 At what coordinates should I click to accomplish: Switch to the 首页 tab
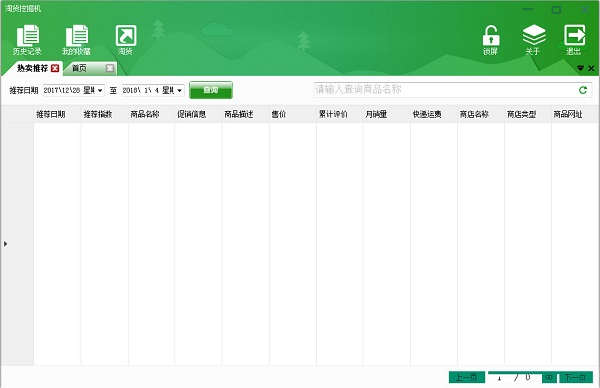coord(79,68)
